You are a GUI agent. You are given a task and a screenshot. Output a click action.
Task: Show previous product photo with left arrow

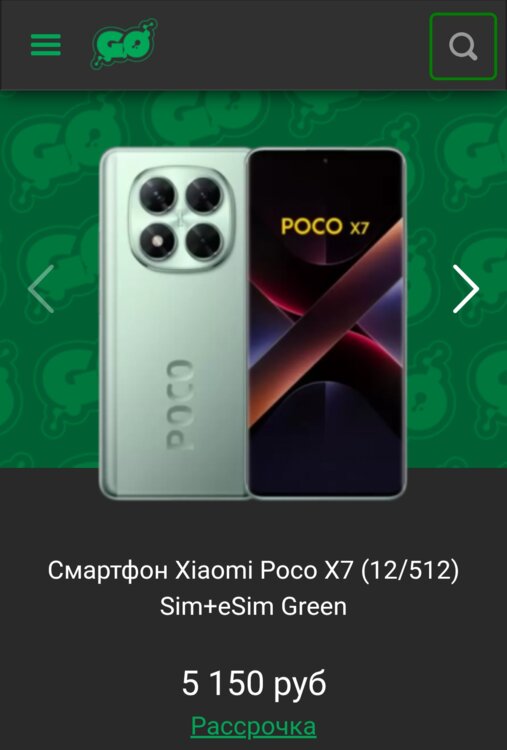pyautogui.click(x=41, y=289)
